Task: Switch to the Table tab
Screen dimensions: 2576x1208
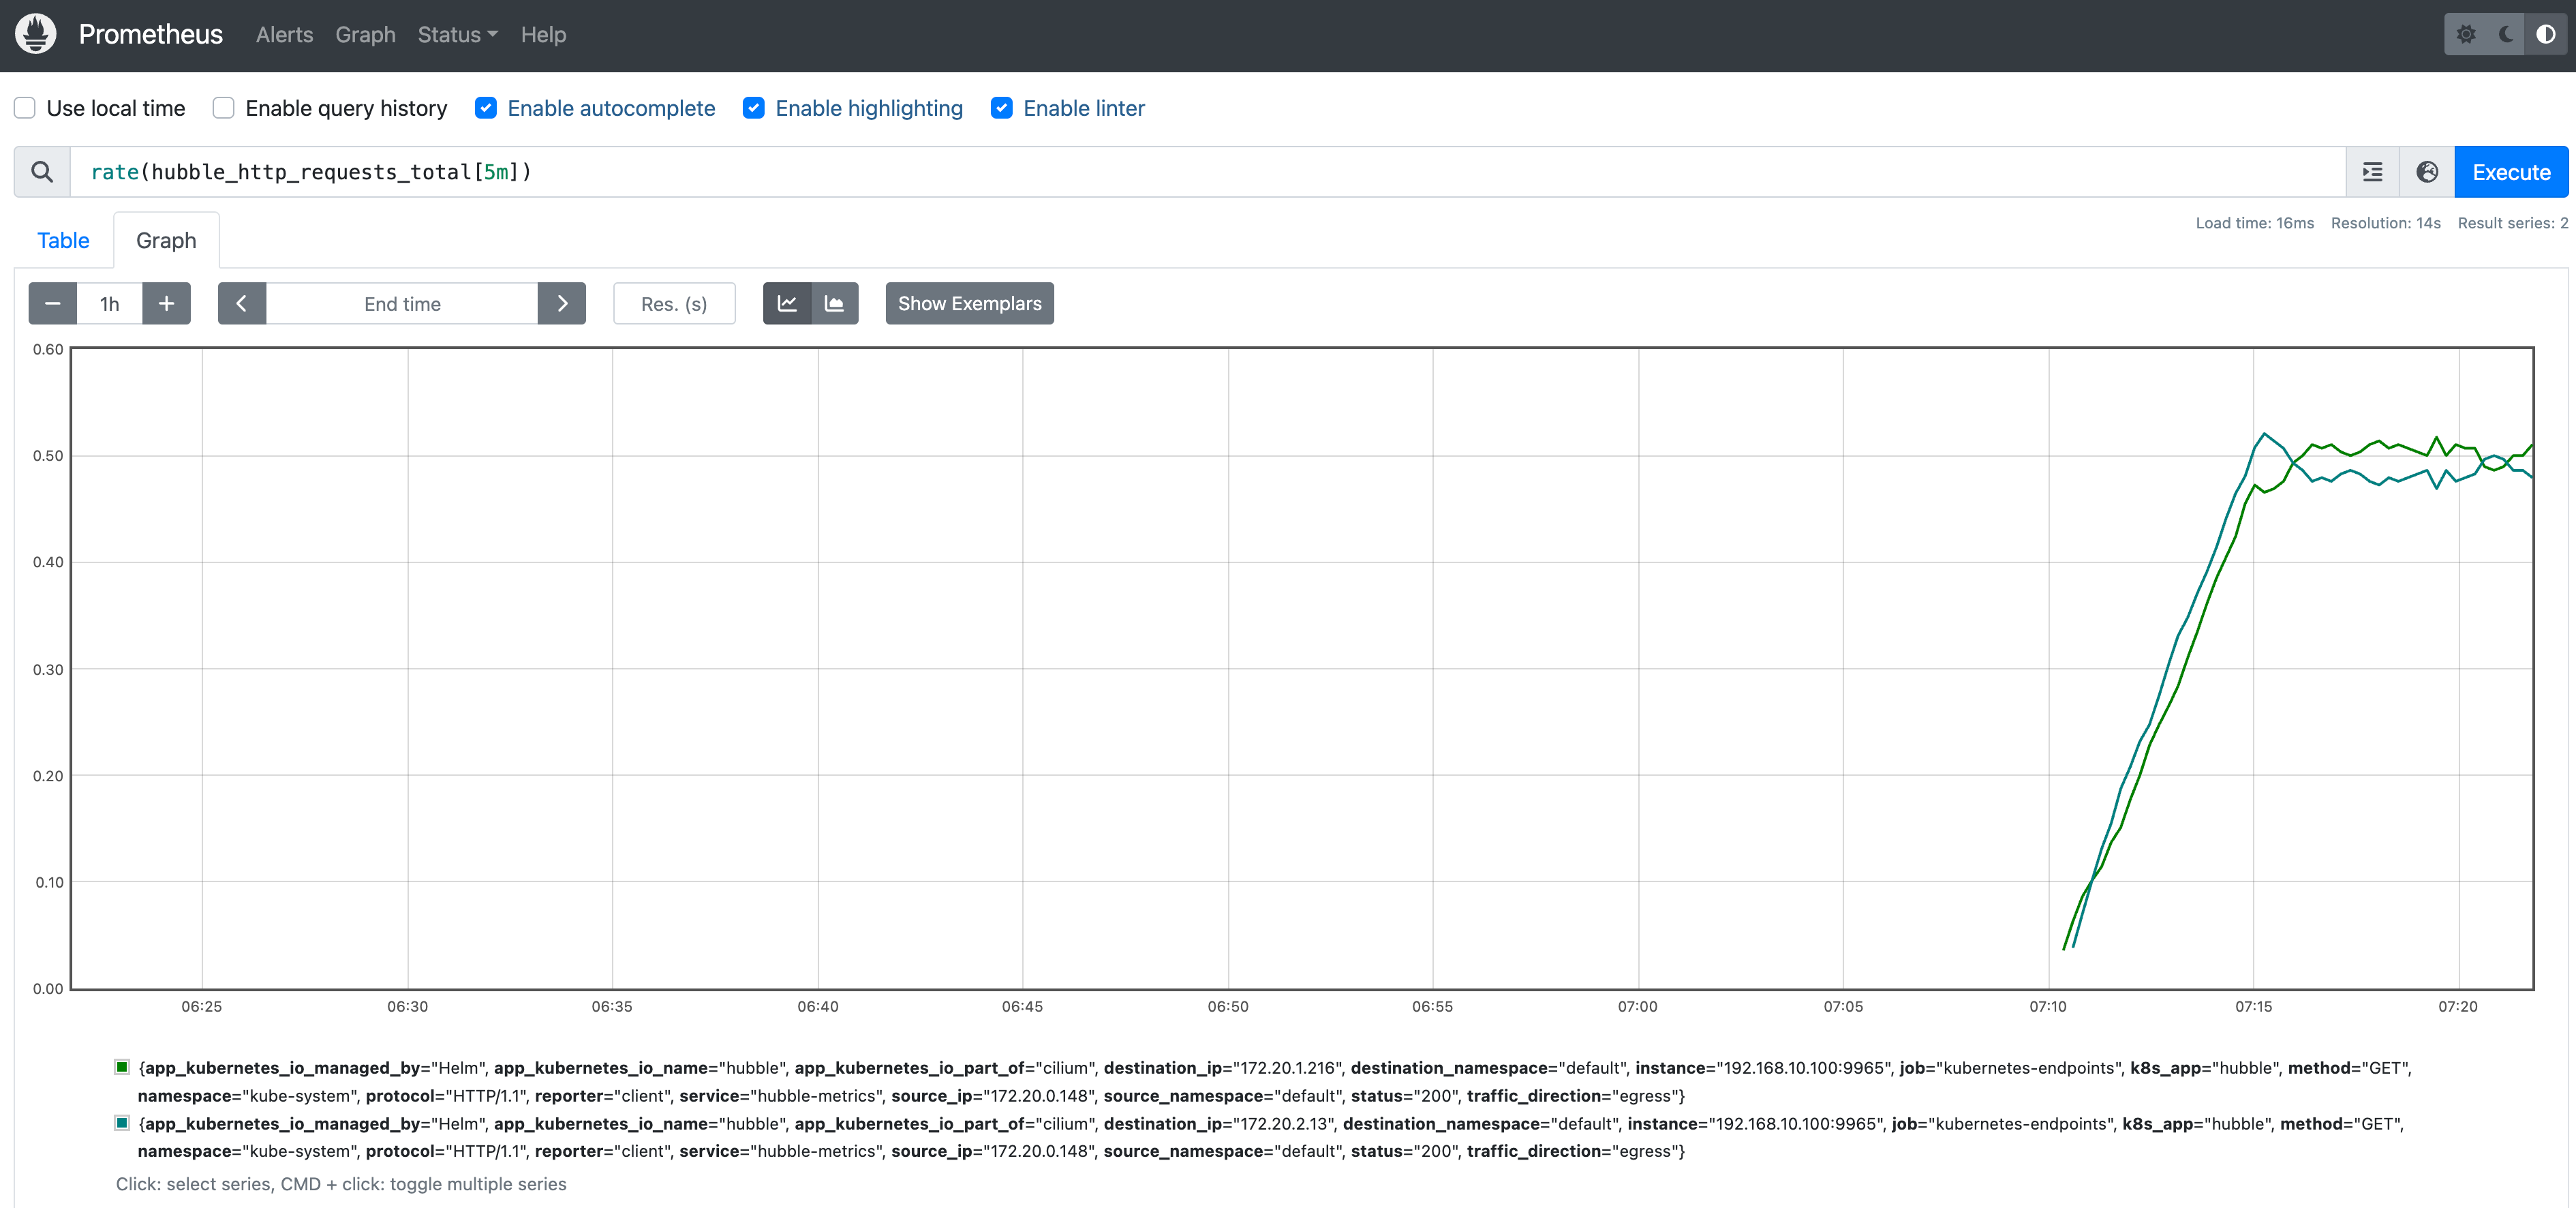Action: (63, 240)
